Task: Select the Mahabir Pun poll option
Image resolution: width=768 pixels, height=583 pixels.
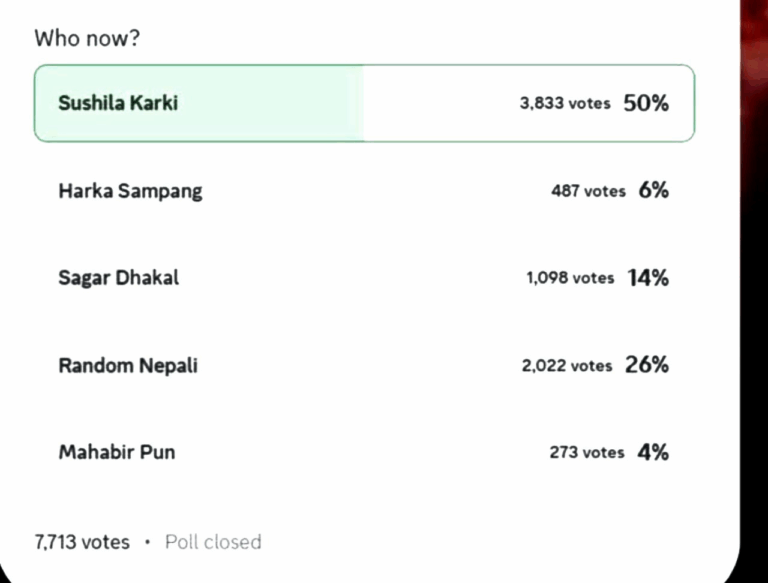Action: click(x=116, y=452)
